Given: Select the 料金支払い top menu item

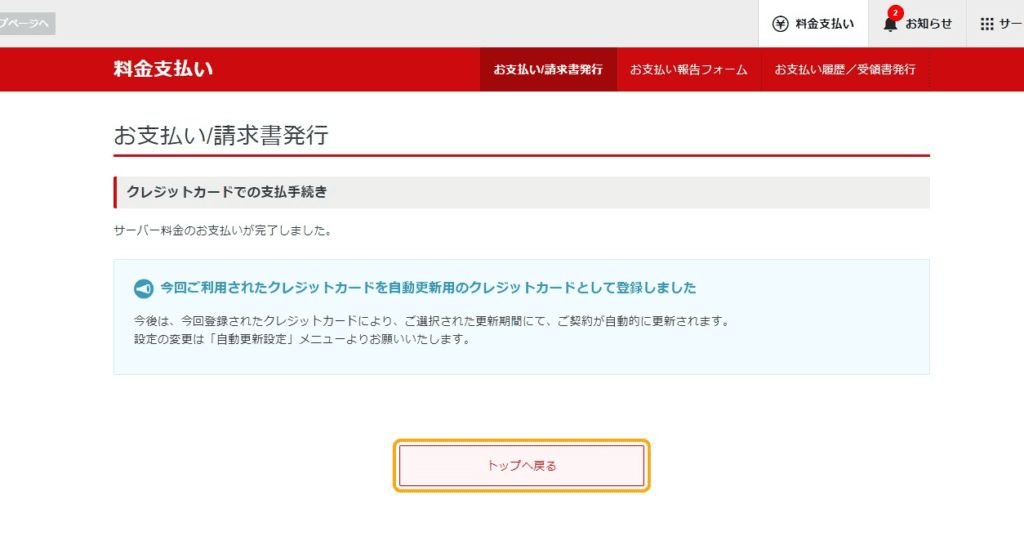Looking at the screenshot, I should [813, 24].
